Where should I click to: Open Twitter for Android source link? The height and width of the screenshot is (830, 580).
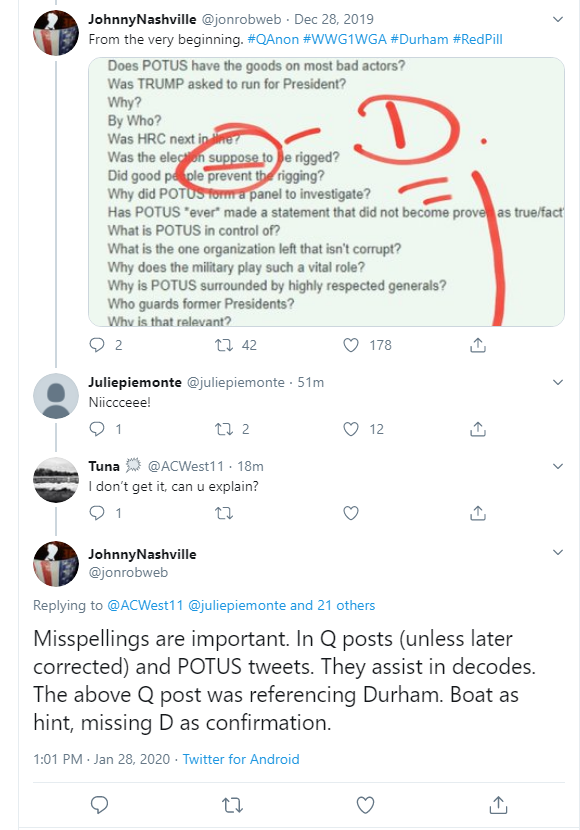tap(241, 759)
